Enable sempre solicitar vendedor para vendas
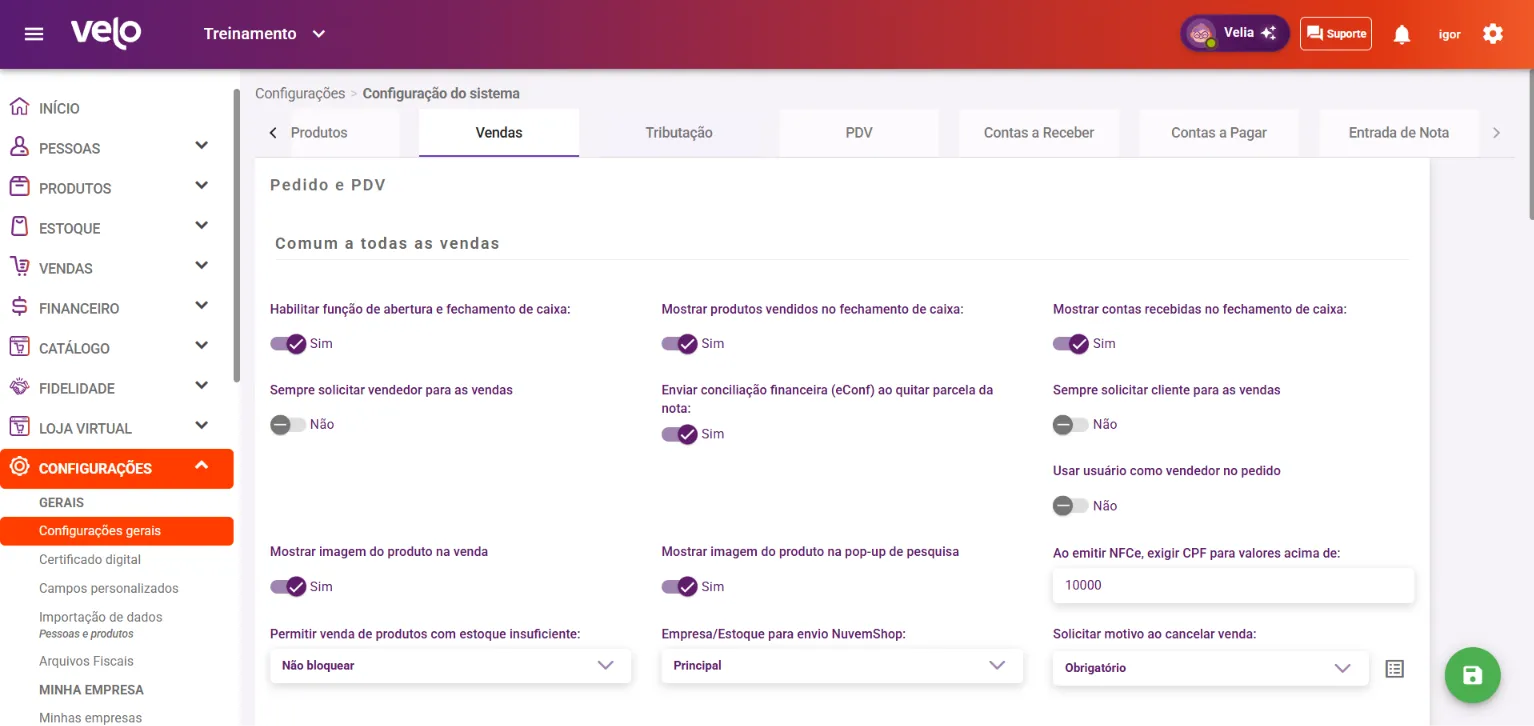1534x726 pixels. pos(288,425)
